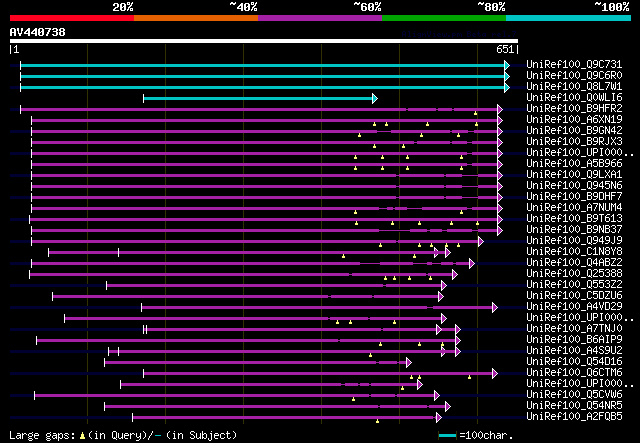Select the UniRef100_C5DZU6 label
This screenshot has height=443, width=640.
click(x=574, y=296)
